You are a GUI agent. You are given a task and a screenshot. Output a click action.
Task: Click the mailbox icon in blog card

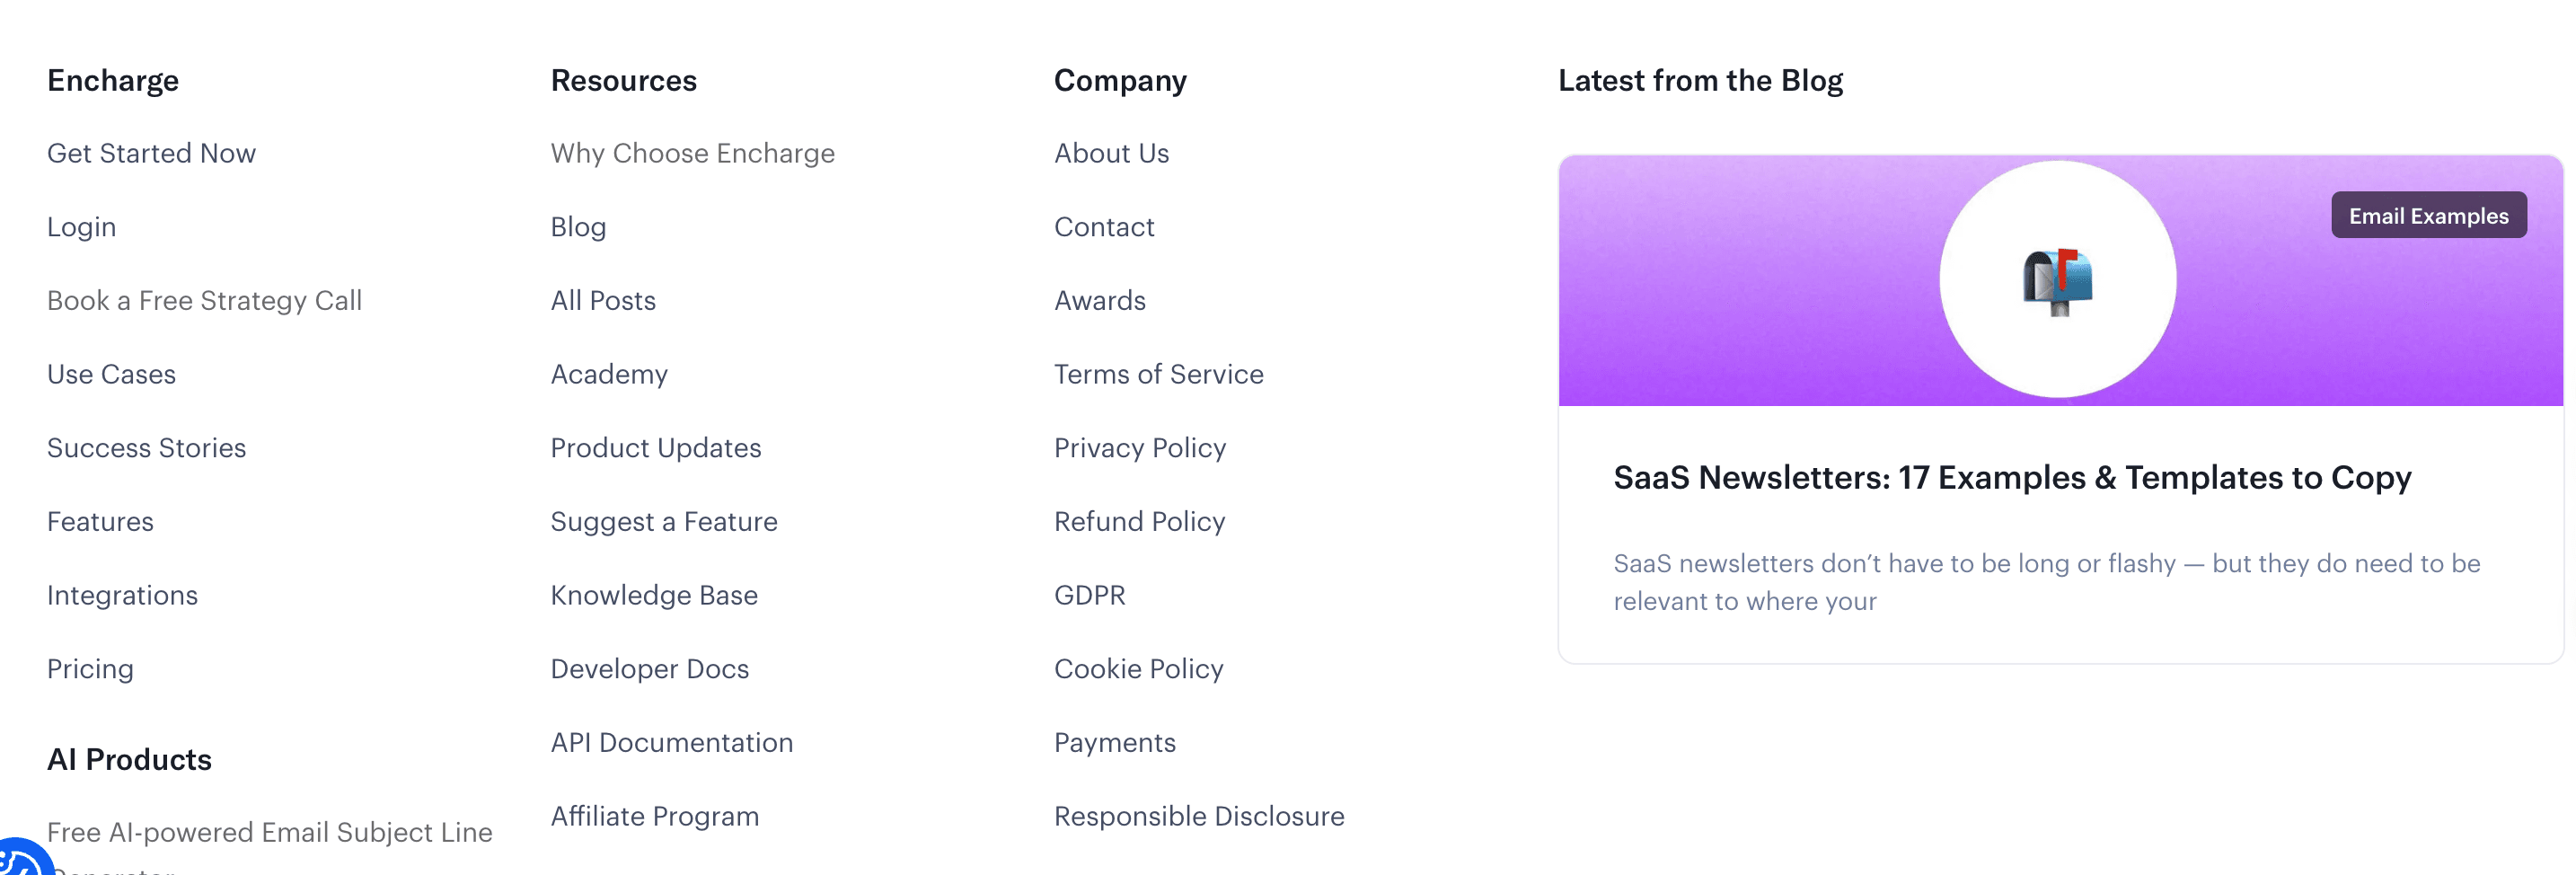click(2057, 281)
